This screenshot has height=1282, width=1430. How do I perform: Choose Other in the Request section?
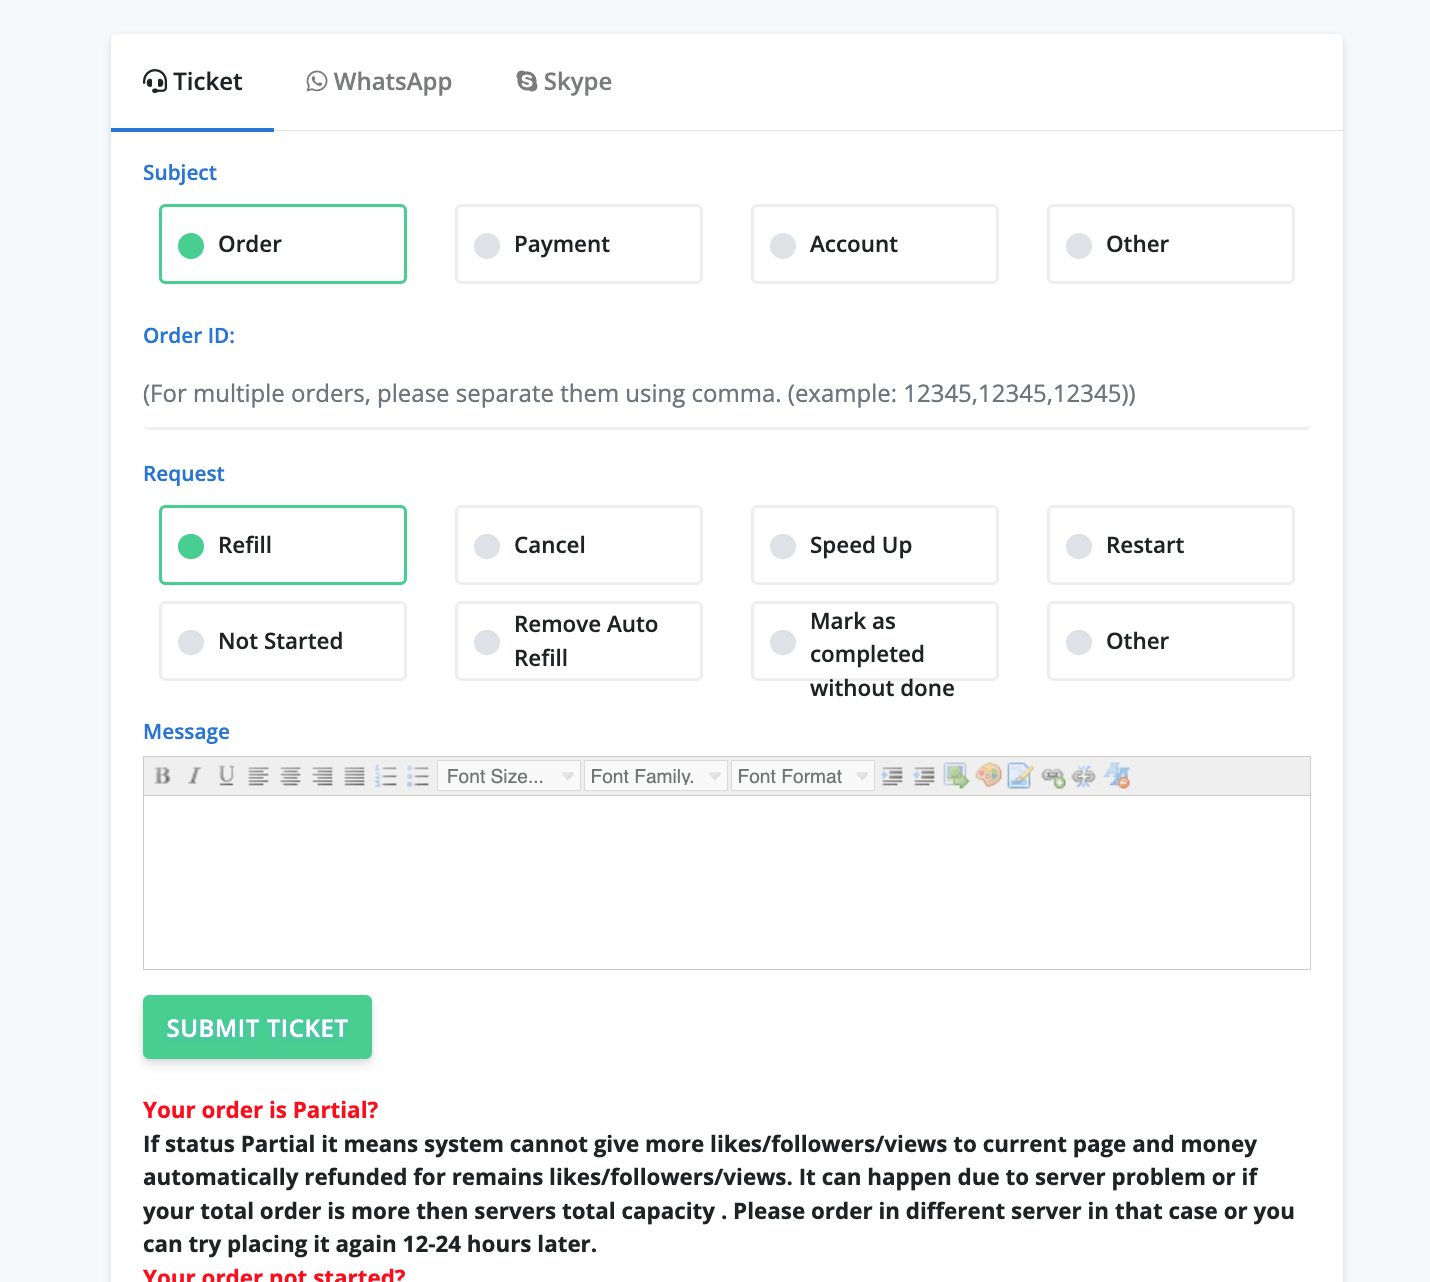pyautogui.click(x=1171, y=641)
